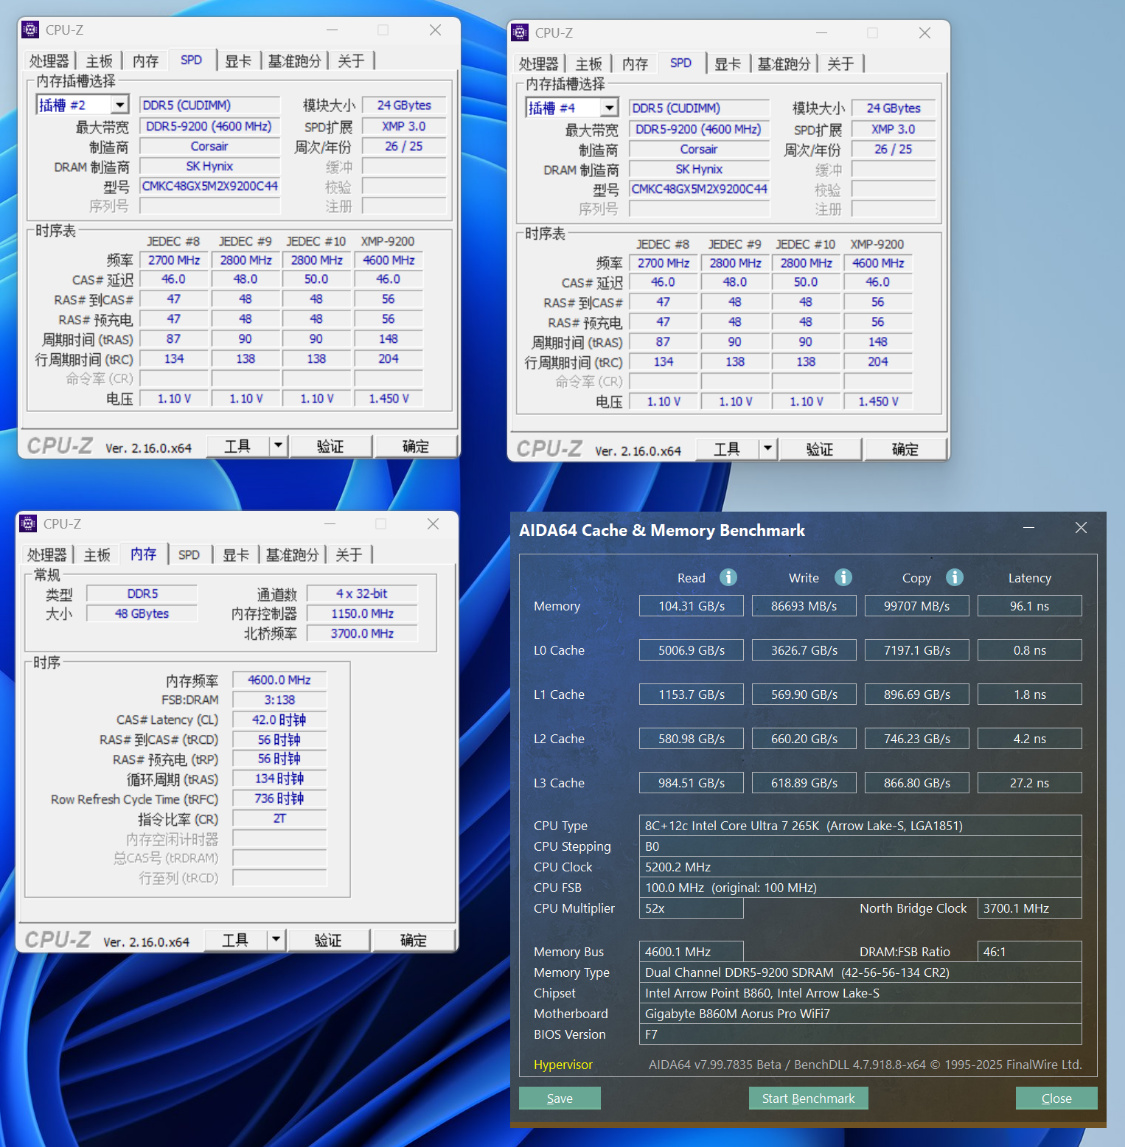Viewport: 1125px width, 1147px height.
Task: Click L3 Cache Read value 984.51 GB/s
Action: (x=691, y=783)
